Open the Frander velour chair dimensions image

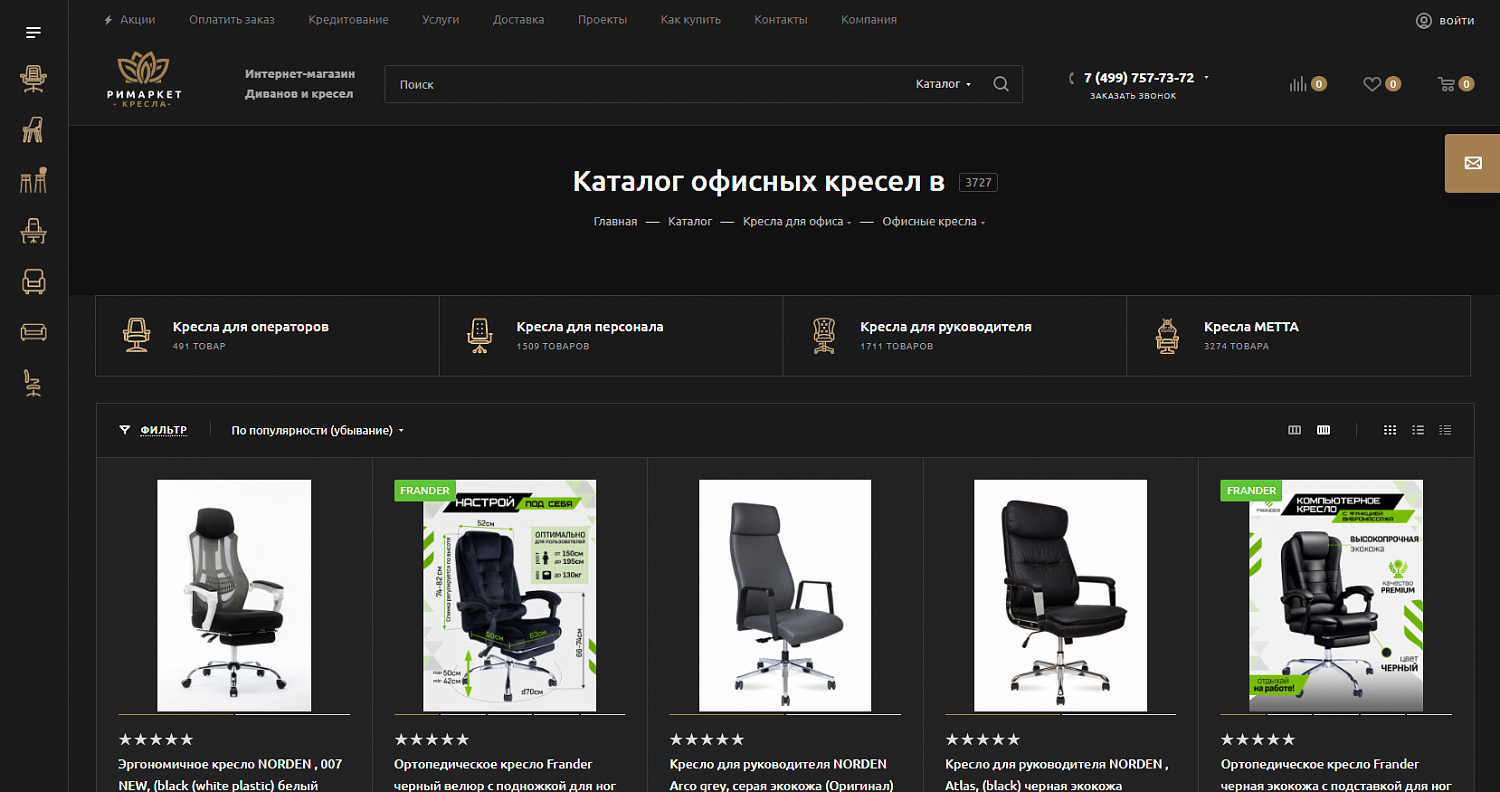point(510,595)
